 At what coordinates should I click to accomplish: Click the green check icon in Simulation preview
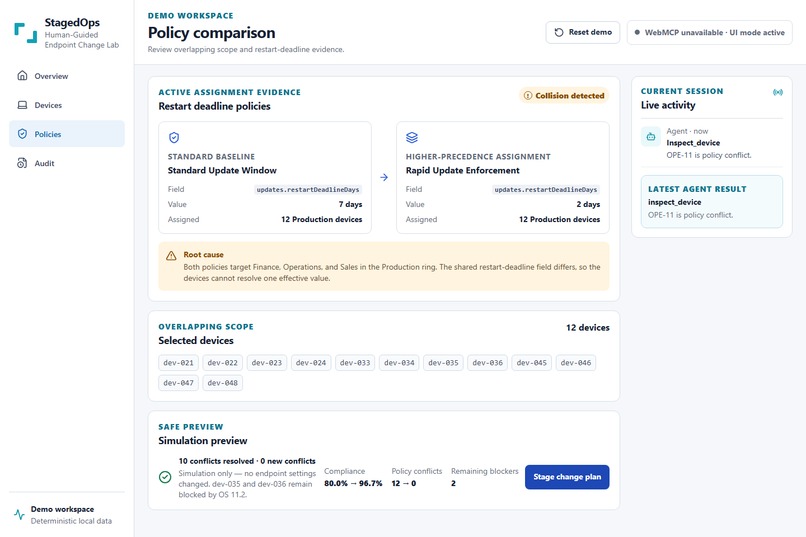(x=165, y=477)
